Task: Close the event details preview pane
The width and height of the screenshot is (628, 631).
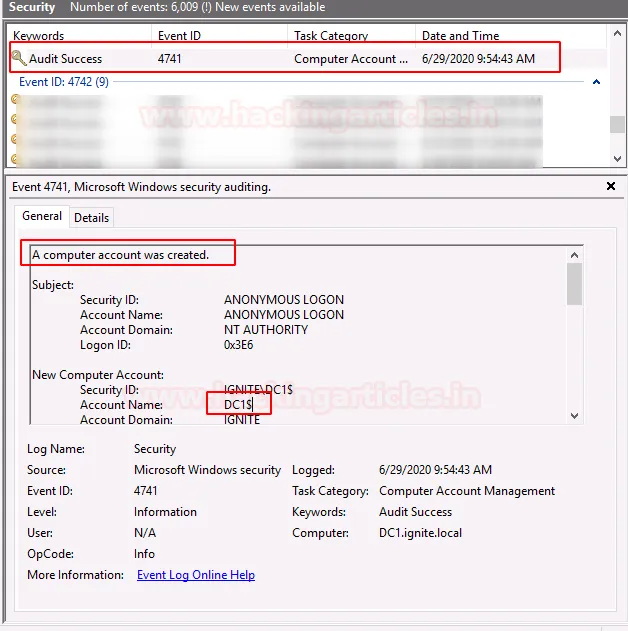Action: click(611, 186)
